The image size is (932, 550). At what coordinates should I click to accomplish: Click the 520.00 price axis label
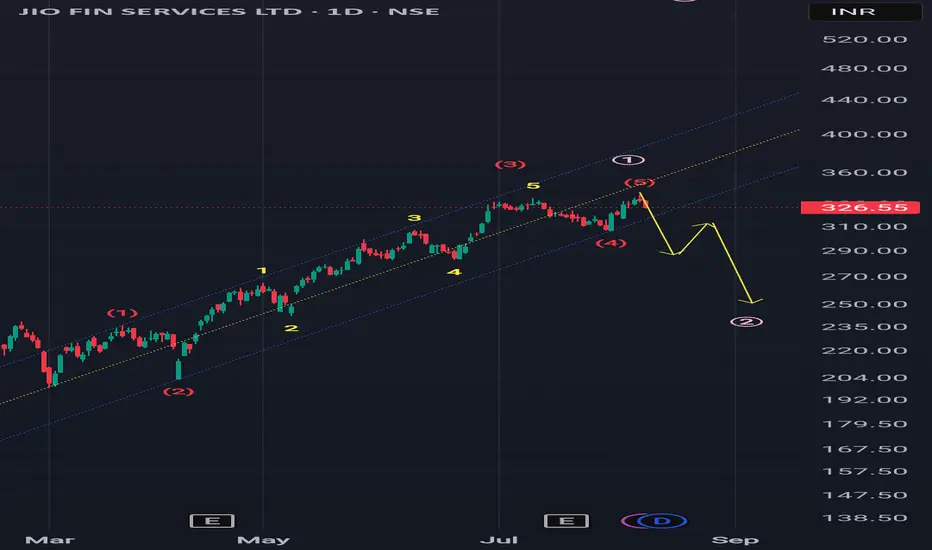coord(864,40)
